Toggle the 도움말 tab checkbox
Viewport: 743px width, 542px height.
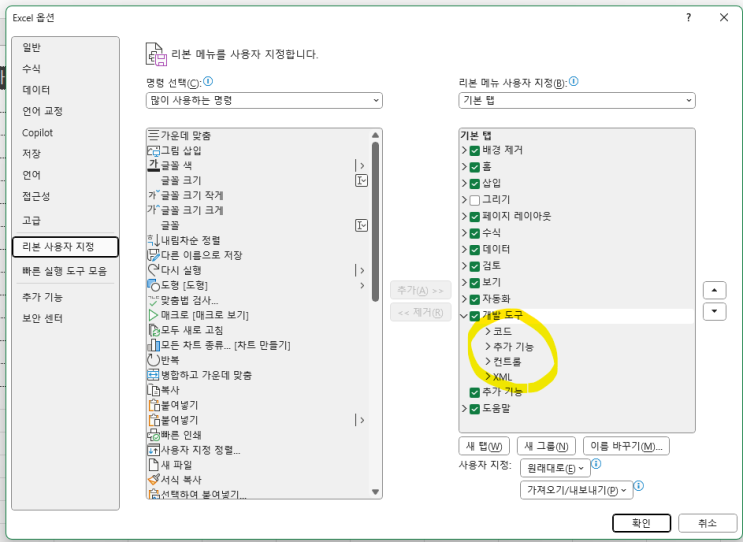pyautogui.click(x=475, y=409)
